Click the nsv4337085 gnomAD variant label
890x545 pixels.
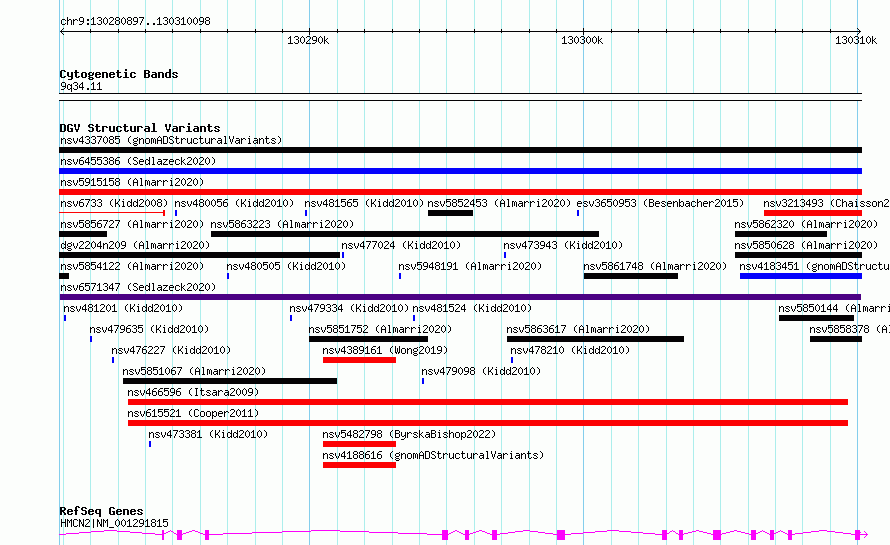coord(171,140)
